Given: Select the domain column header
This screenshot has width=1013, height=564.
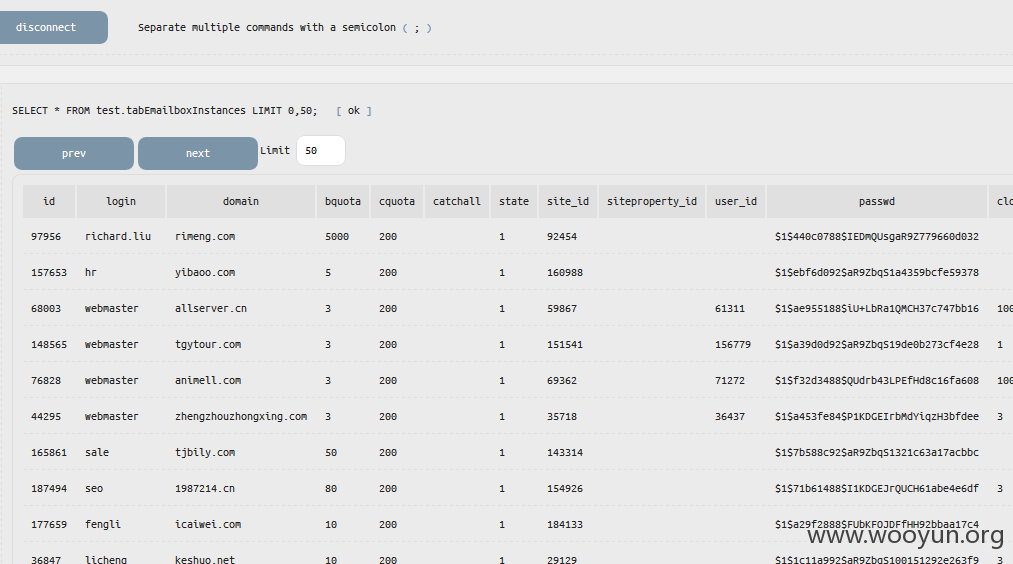Looking at the screenshot, I should pos(241,202).
